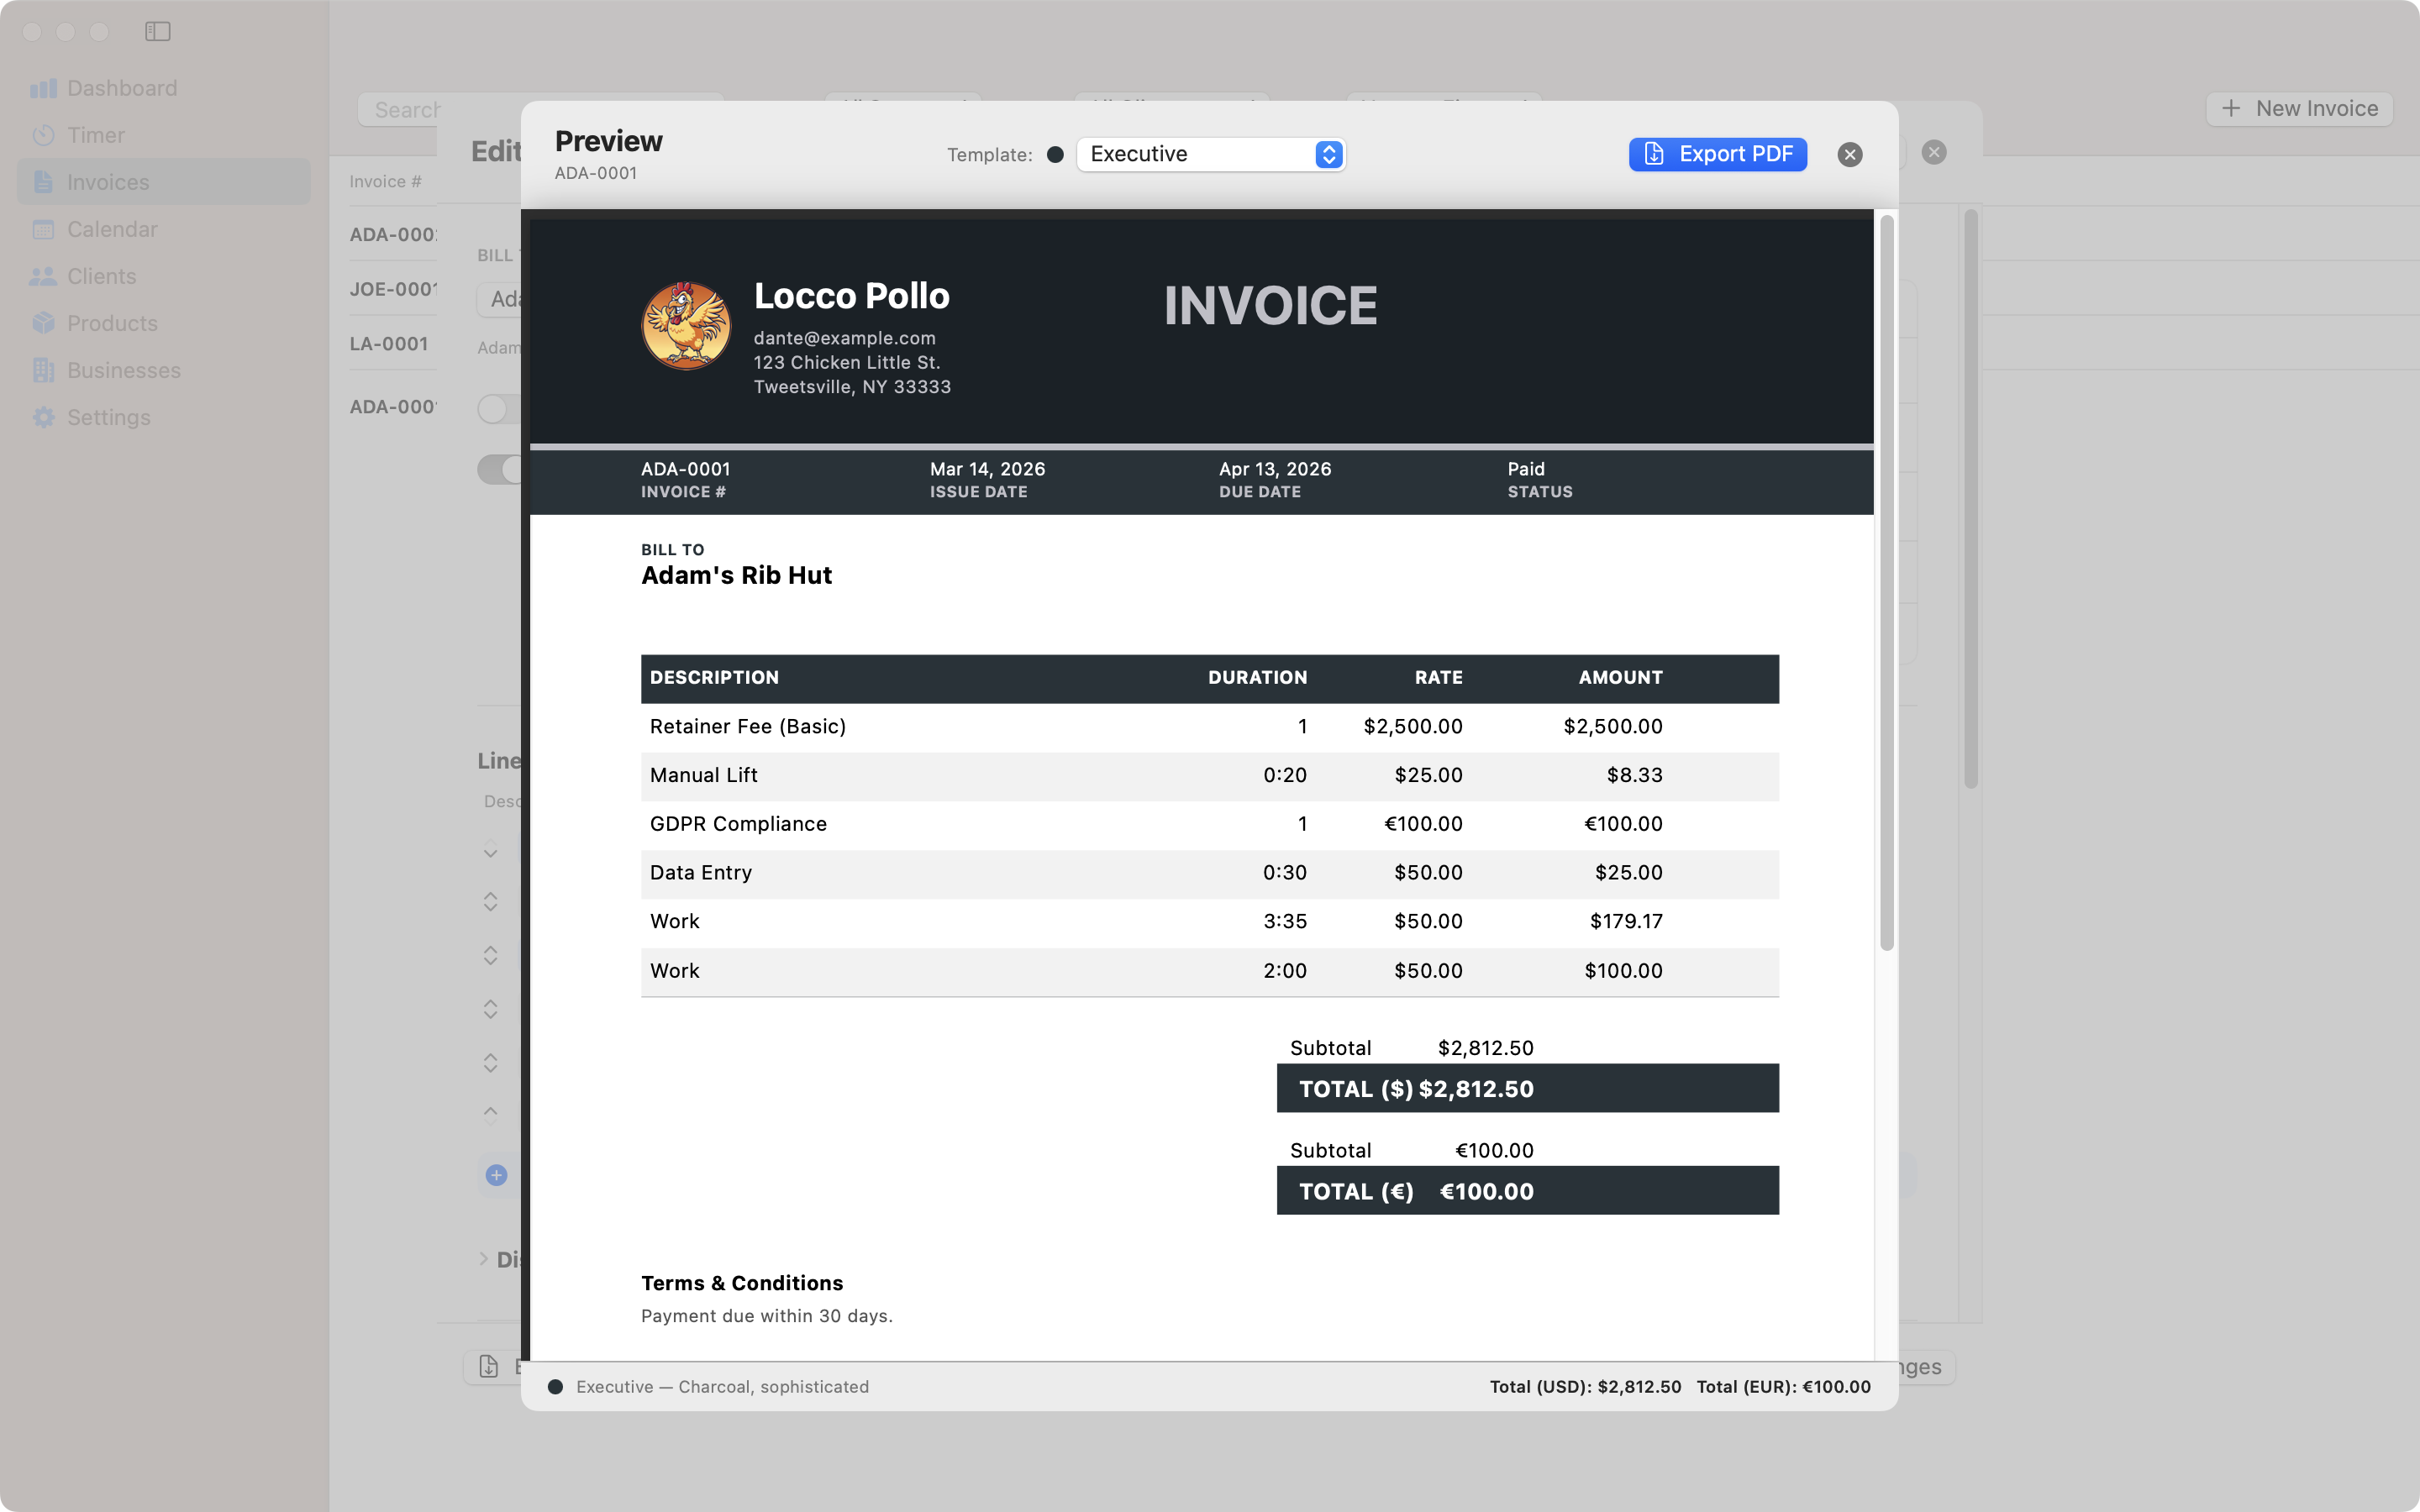
Task: Close the Edit invoice window behind Preview
Action: point(1934,152)
